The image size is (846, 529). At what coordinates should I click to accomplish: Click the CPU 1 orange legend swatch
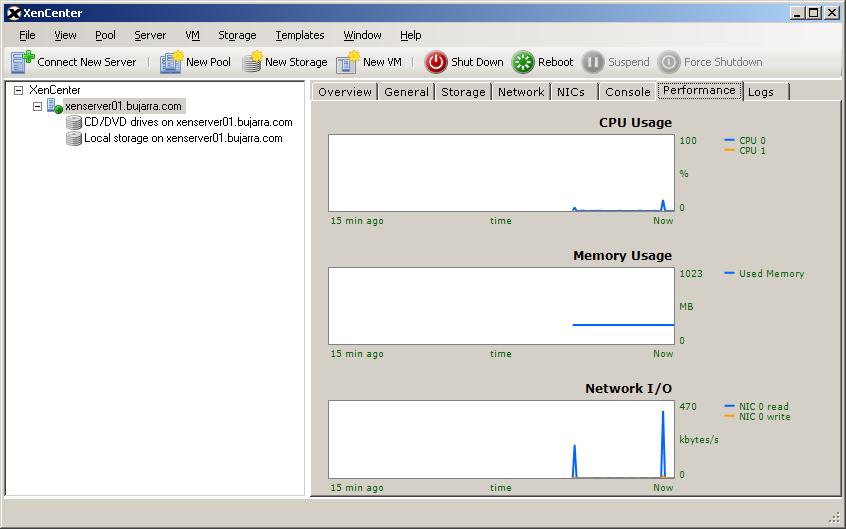pyautogui.click(x=729, y=150)
